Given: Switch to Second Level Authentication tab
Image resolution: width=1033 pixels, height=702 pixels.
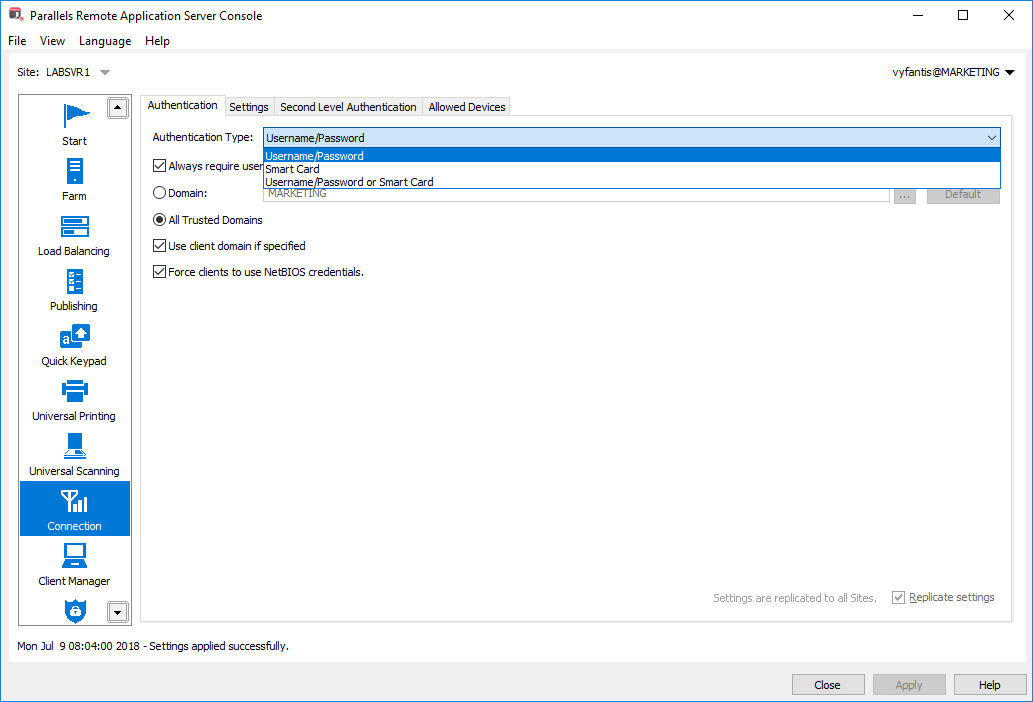Looking at the screenshot, I should (x=349, y=107).
